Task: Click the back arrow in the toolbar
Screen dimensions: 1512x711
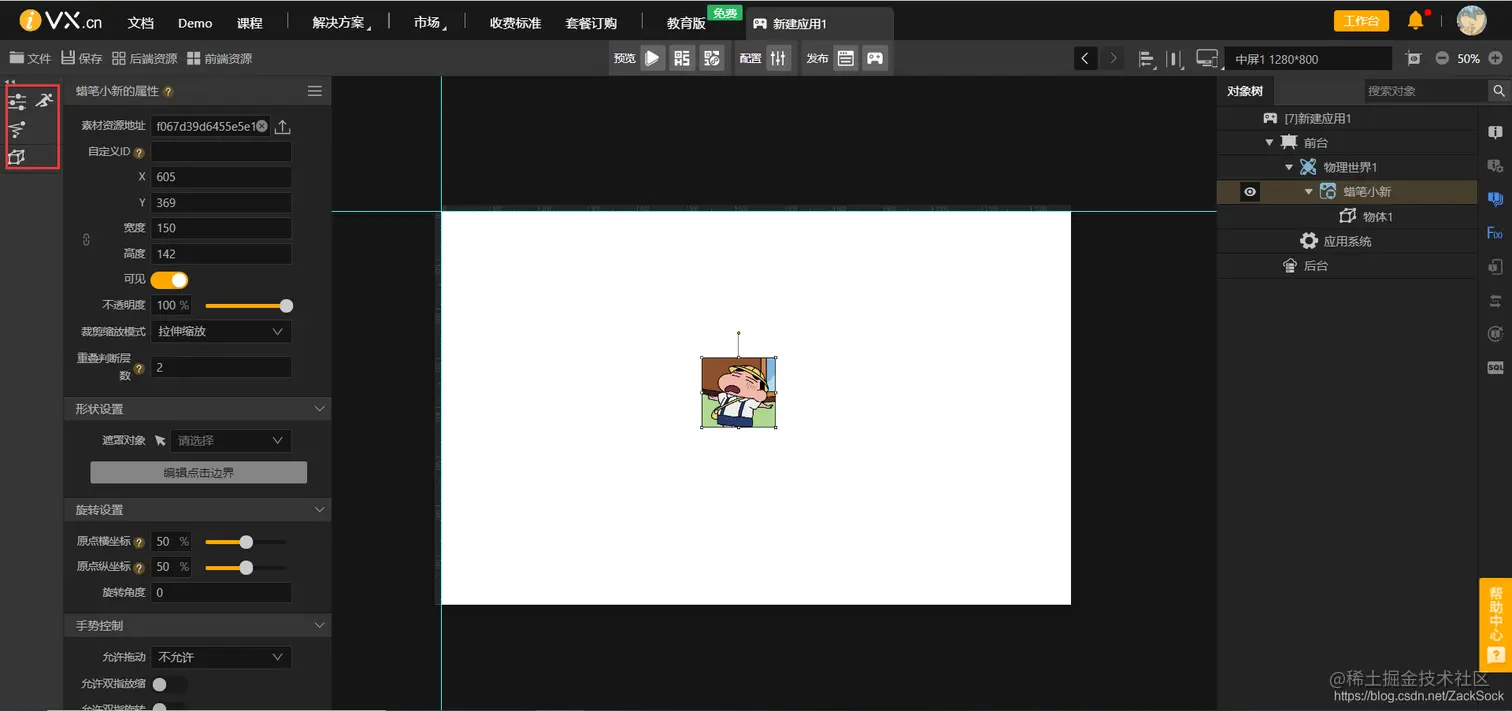Action: coord(1086,58)
